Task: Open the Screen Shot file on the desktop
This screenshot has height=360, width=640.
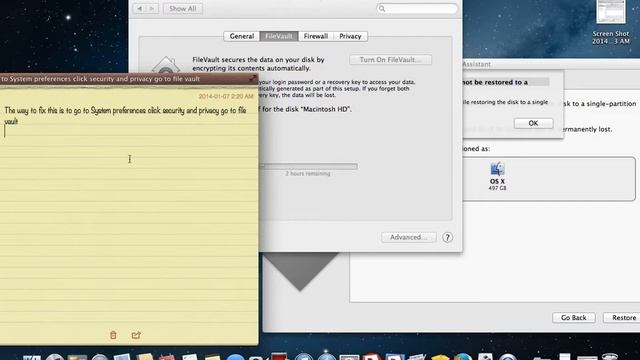Action: point(610,22)
